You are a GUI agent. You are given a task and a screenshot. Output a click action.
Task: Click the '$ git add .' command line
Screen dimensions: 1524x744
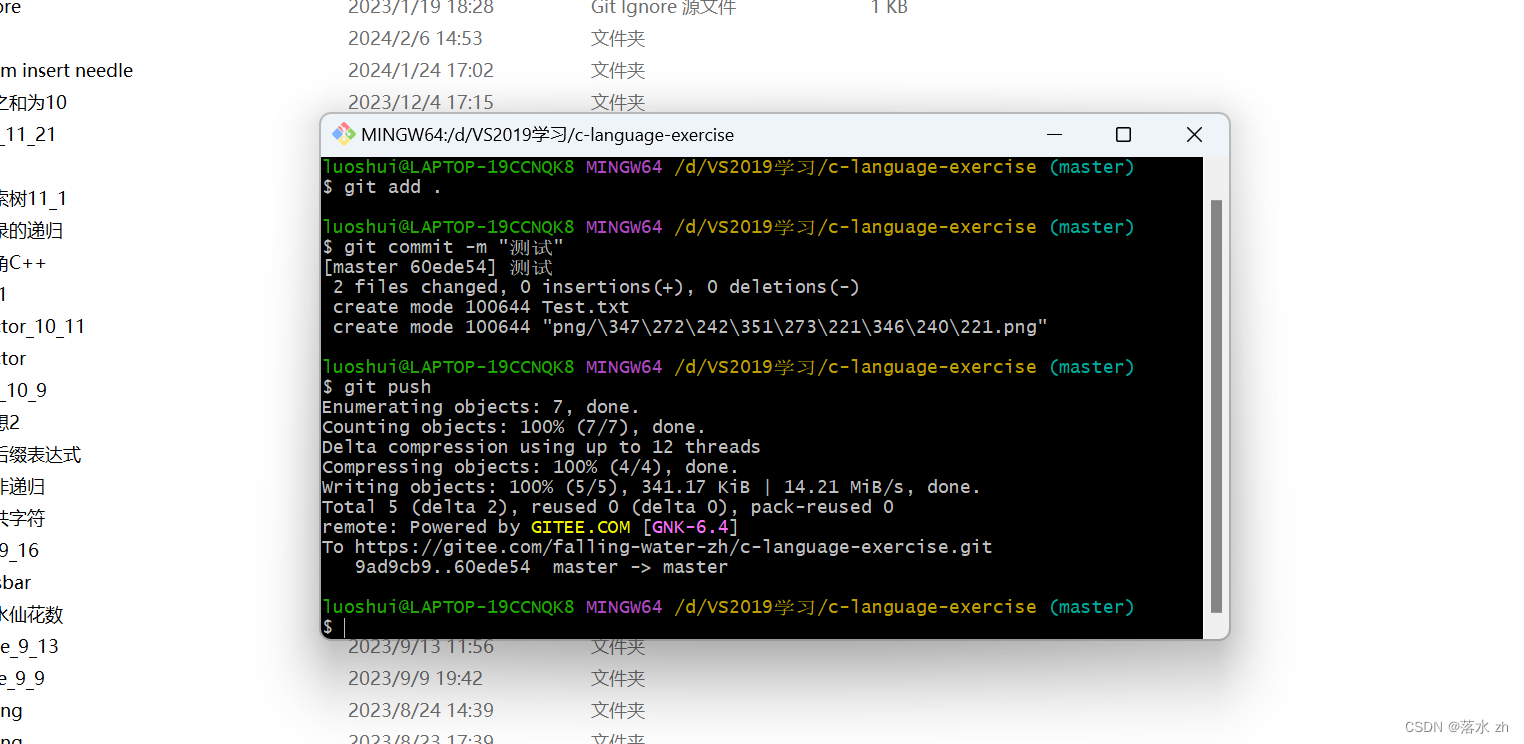tap(382, 187)
